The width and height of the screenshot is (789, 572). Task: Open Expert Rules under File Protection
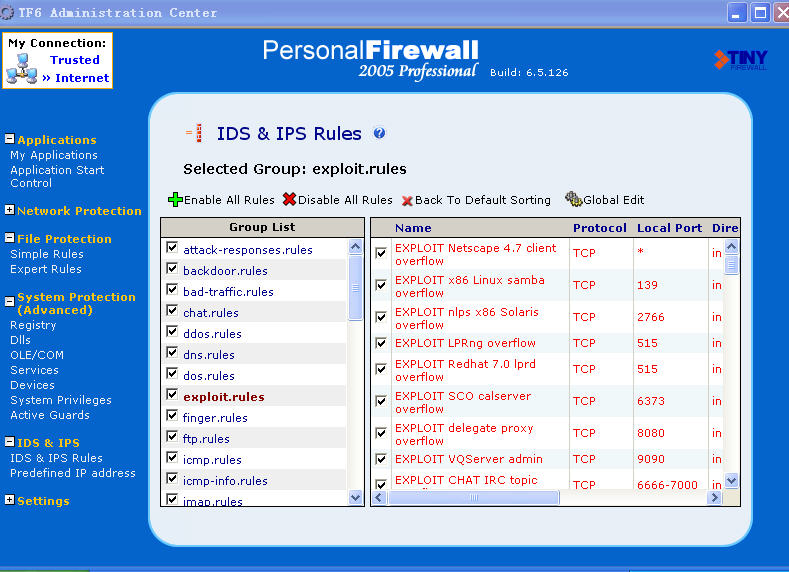(46, 269)
